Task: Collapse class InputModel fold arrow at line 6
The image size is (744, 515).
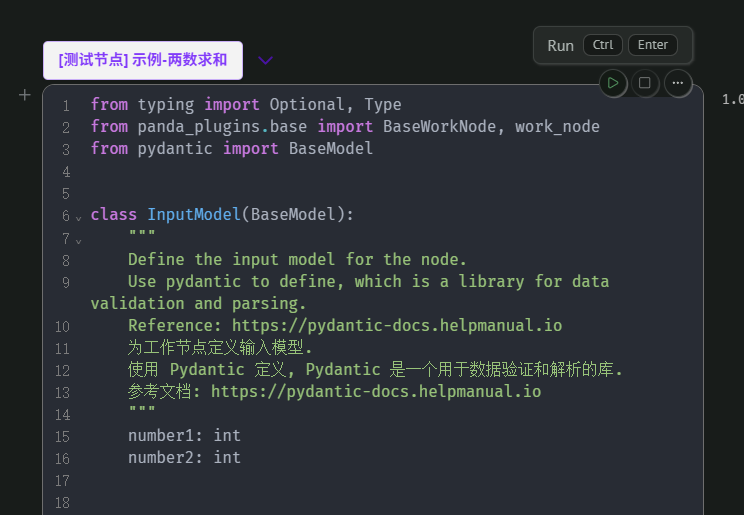Action: tap(79, 218)
